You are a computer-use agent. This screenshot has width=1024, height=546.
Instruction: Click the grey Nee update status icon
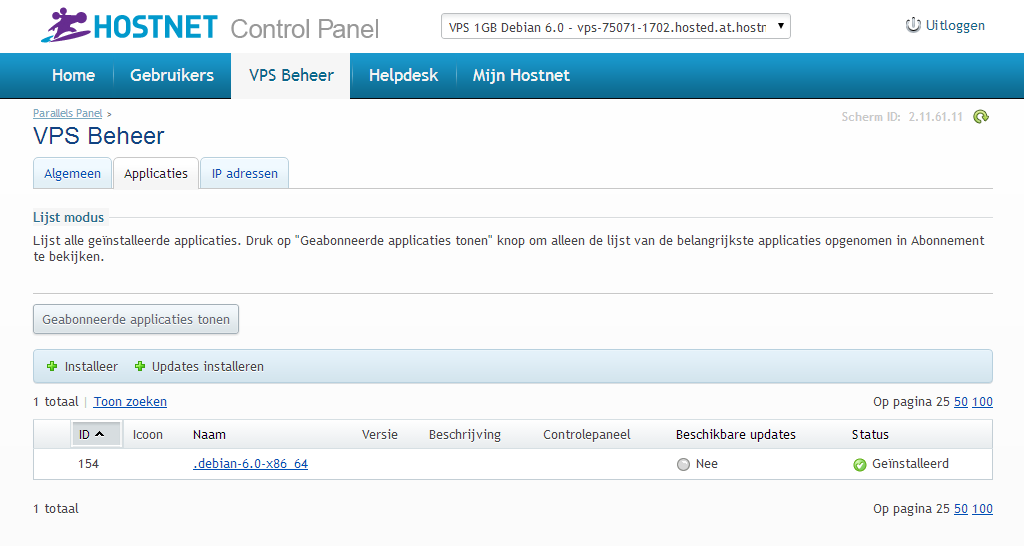coord(683,464)
